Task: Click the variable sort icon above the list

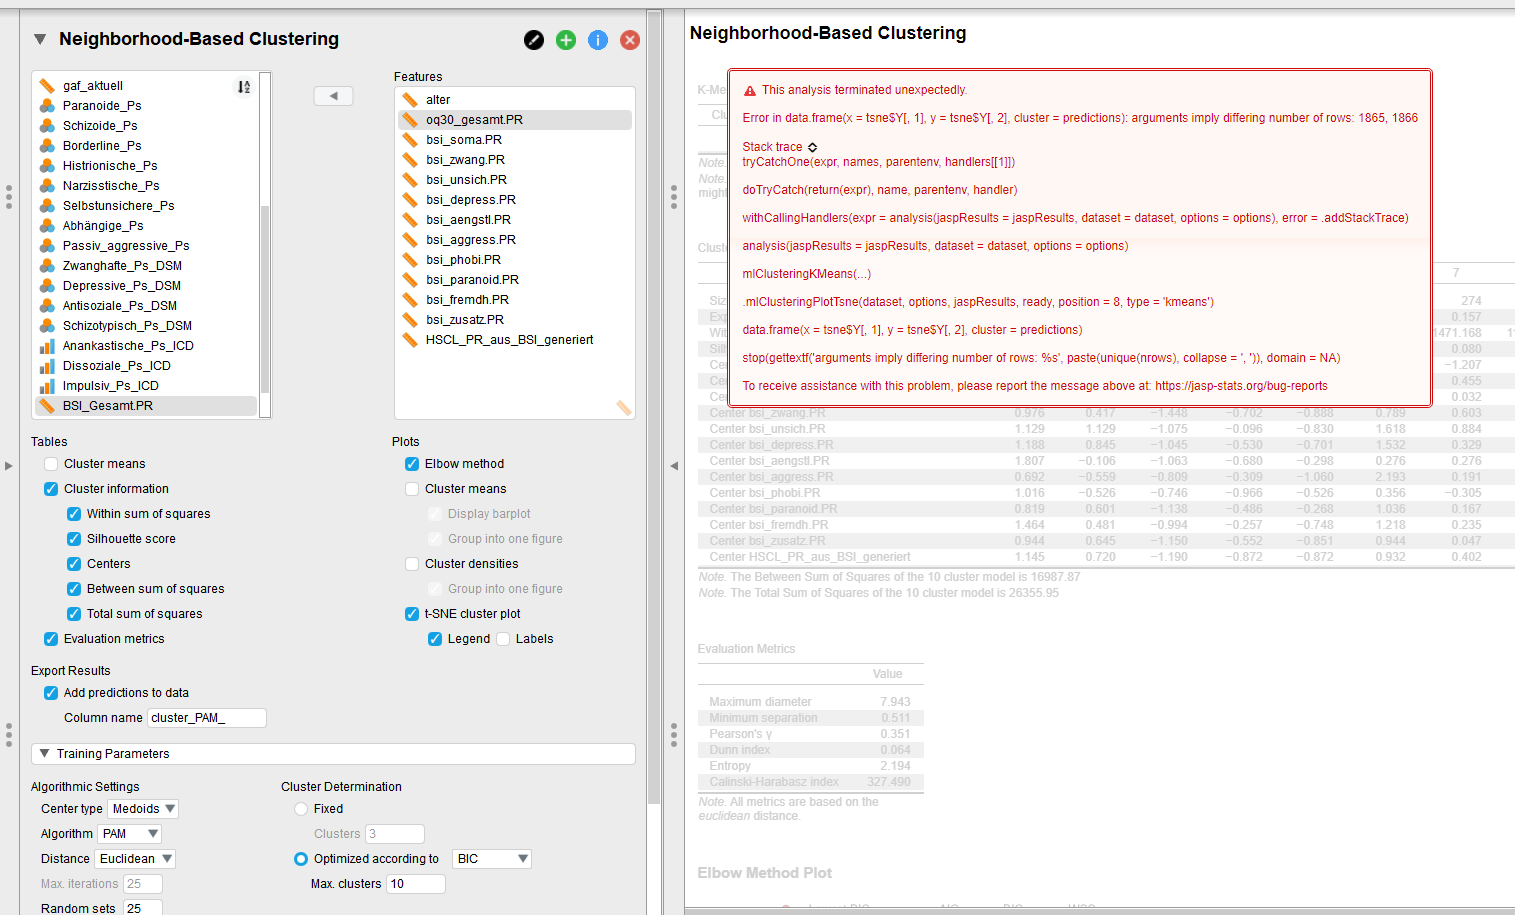Action: (x=242, y=87)
